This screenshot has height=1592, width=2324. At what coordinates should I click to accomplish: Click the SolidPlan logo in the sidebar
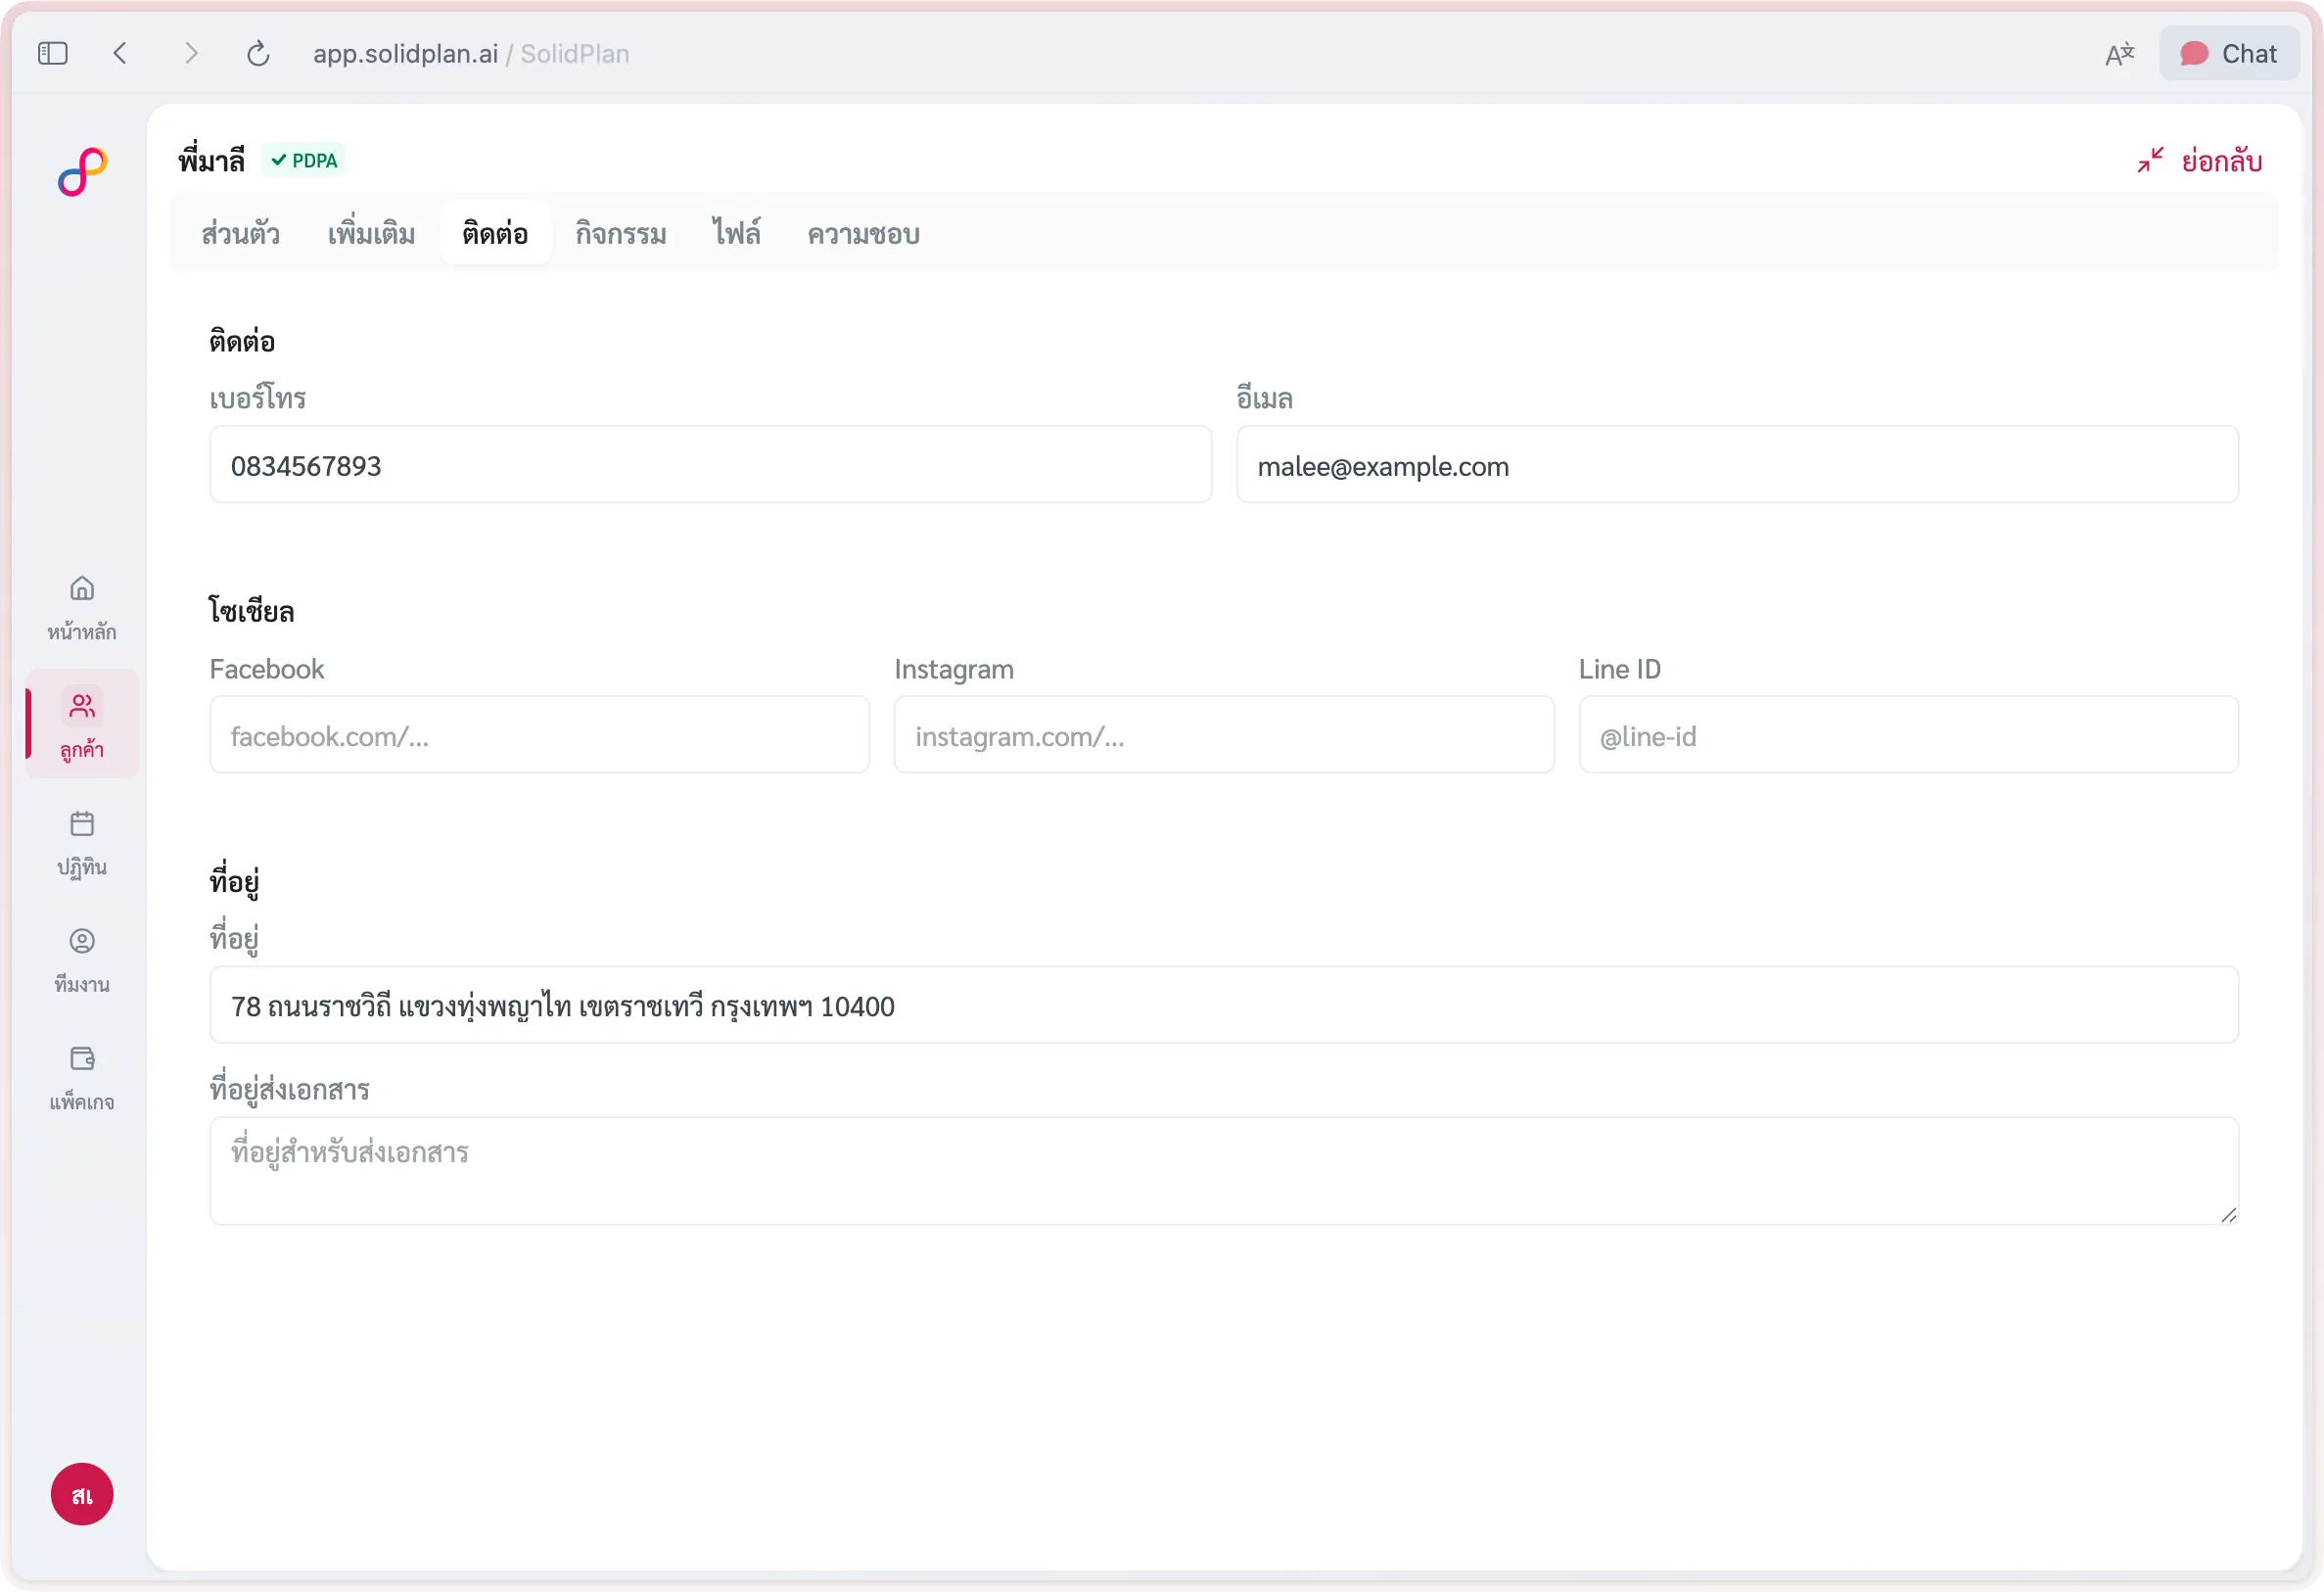(x=82, y=171)
